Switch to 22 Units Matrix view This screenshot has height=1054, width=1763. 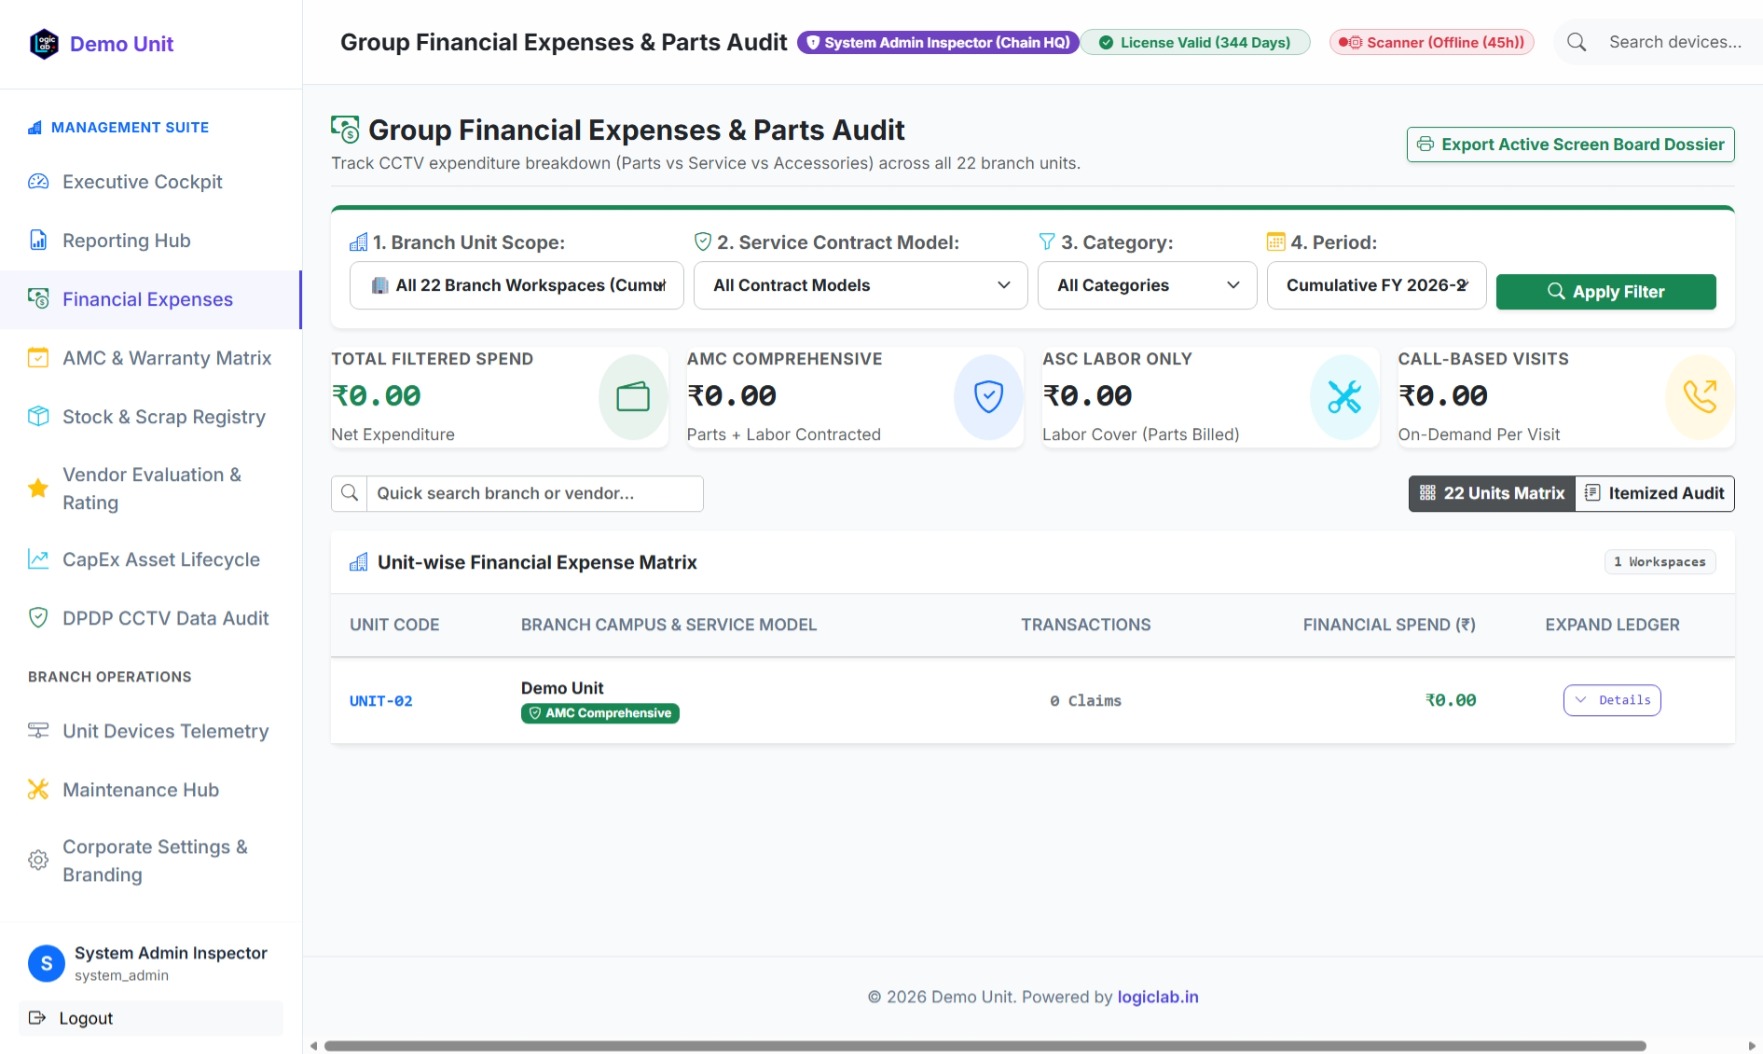[1492, 493]
